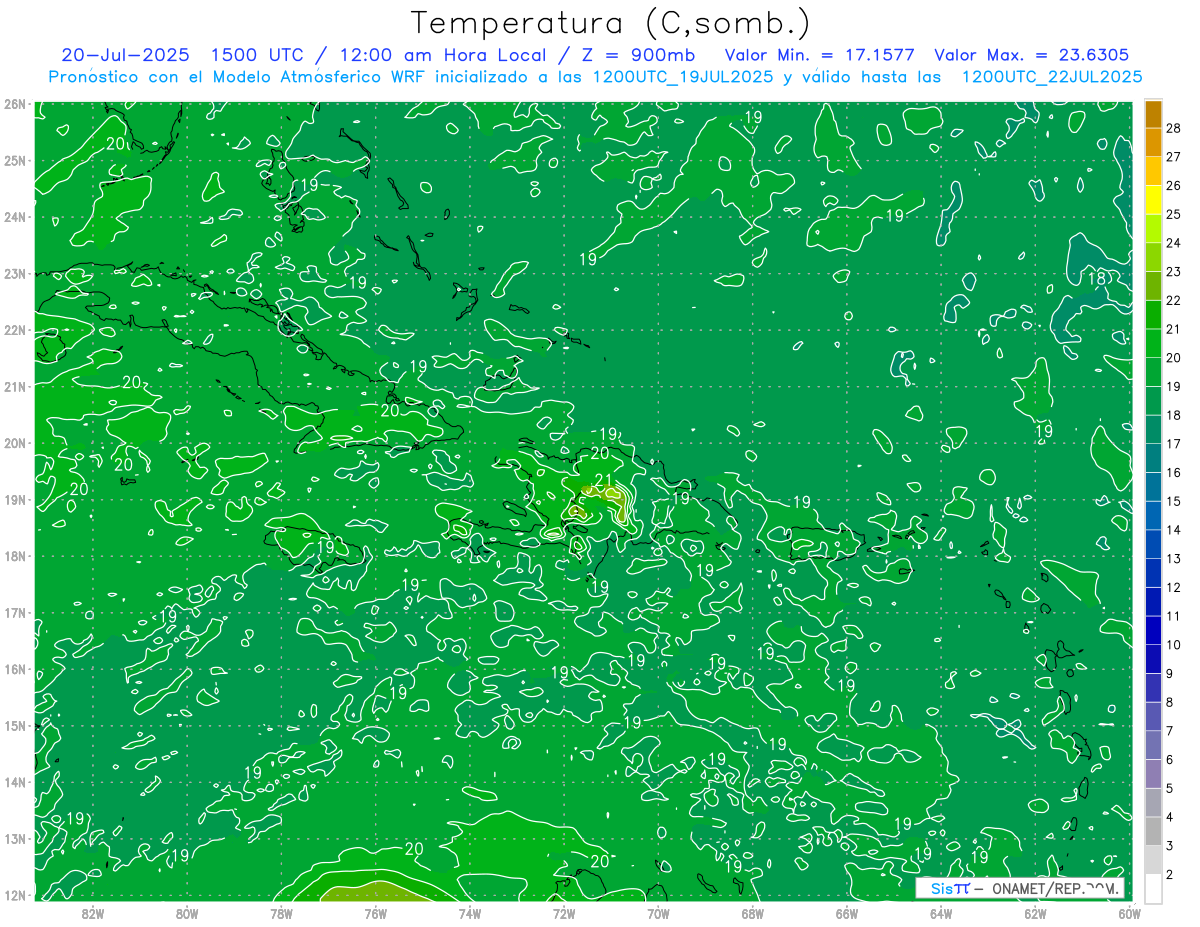This screenshot has height=927, width=1200.
Task: Click the 66W longitude axis label
Action: pos(846,913)
